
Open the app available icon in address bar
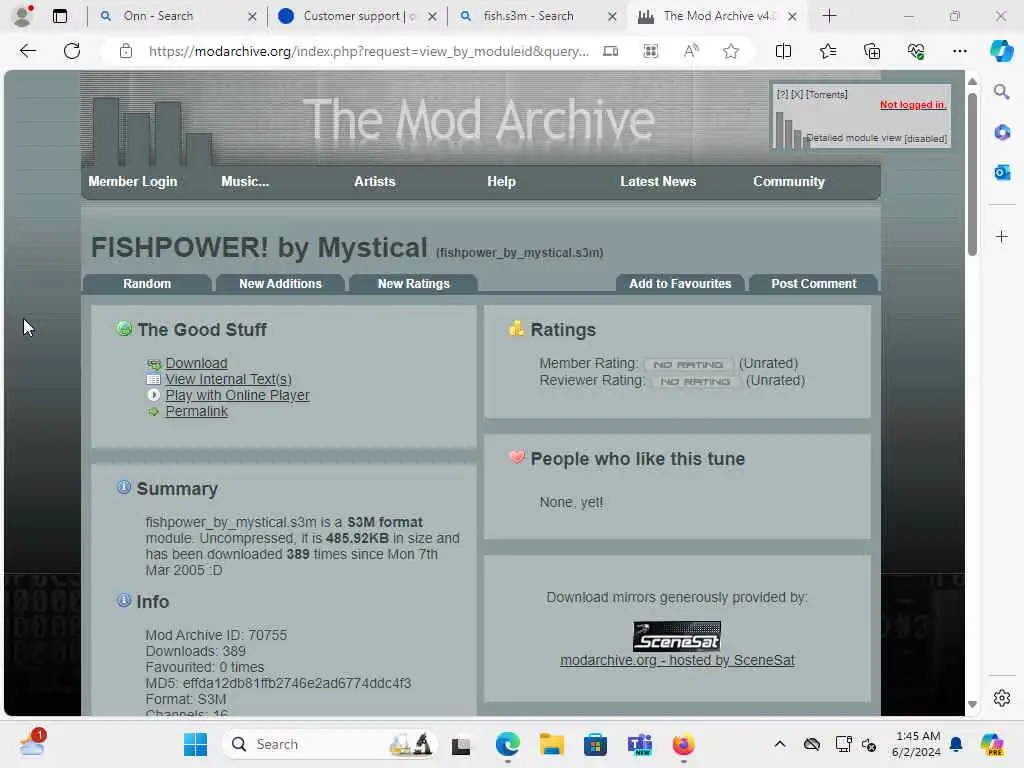point(611,51)
